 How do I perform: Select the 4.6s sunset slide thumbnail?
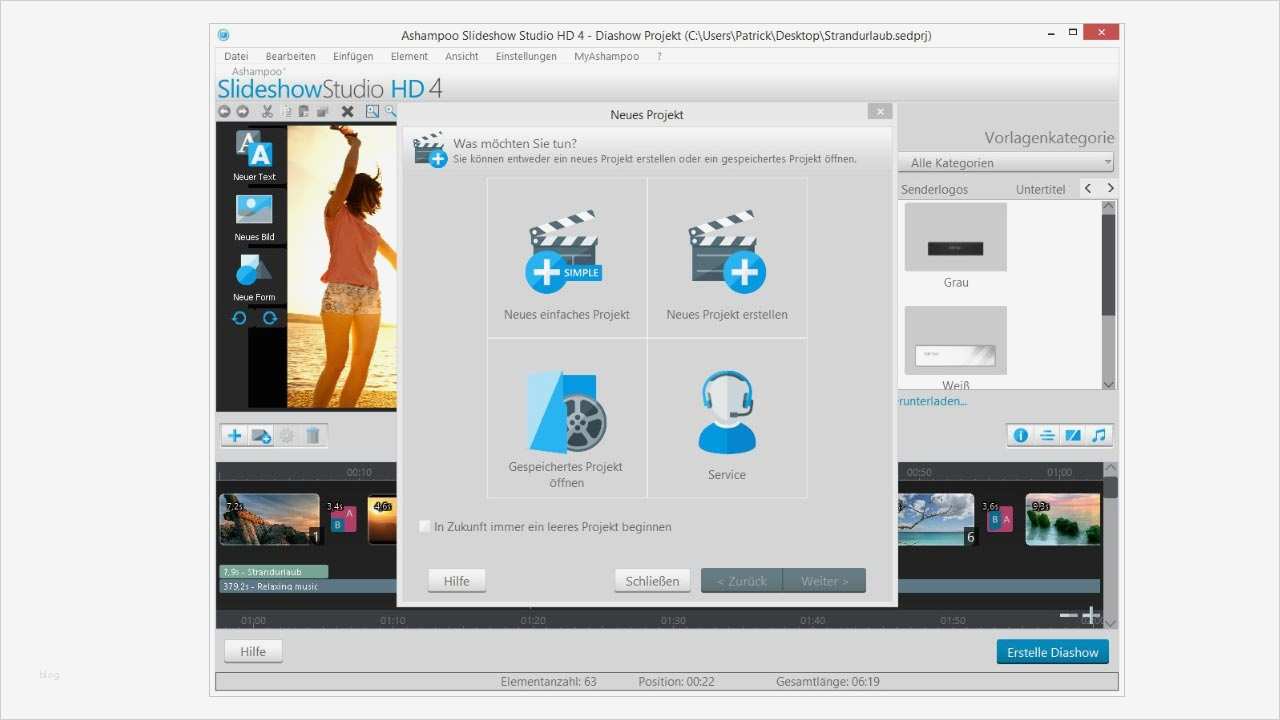pyautogui.click(x=383, y=519)
